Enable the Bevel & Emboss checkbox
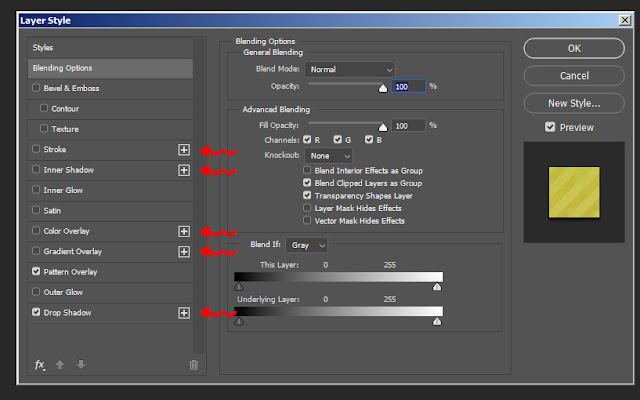Image resolution: width=640 pixels, height=400 pixels. [x=36, y=88]
